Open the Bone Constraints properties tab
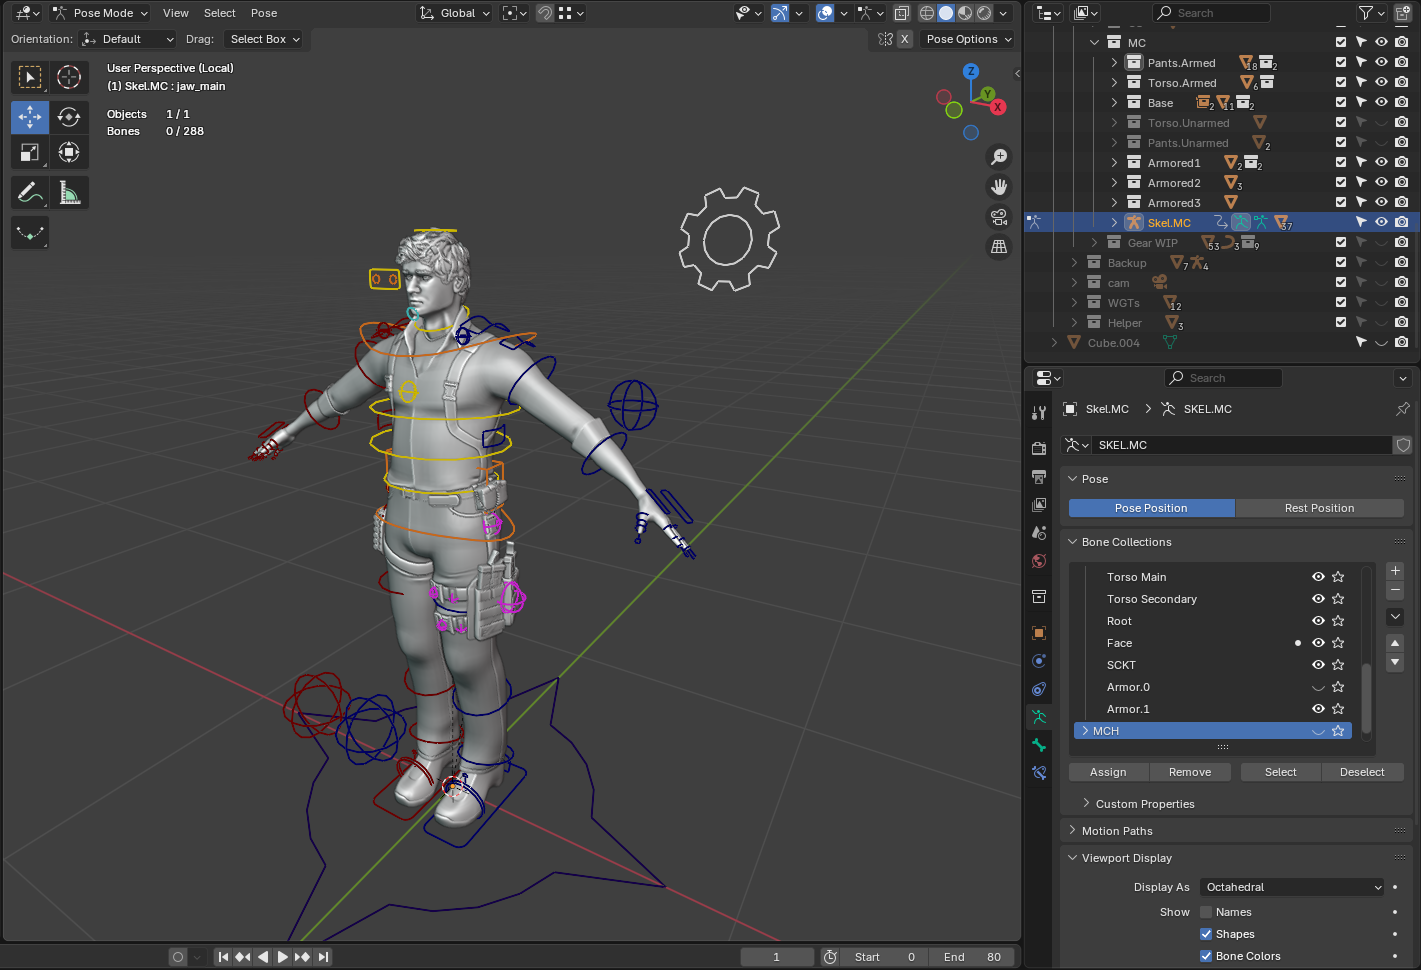The width and height of the screenshot is (1421, 970). (x=1039, y=773)
